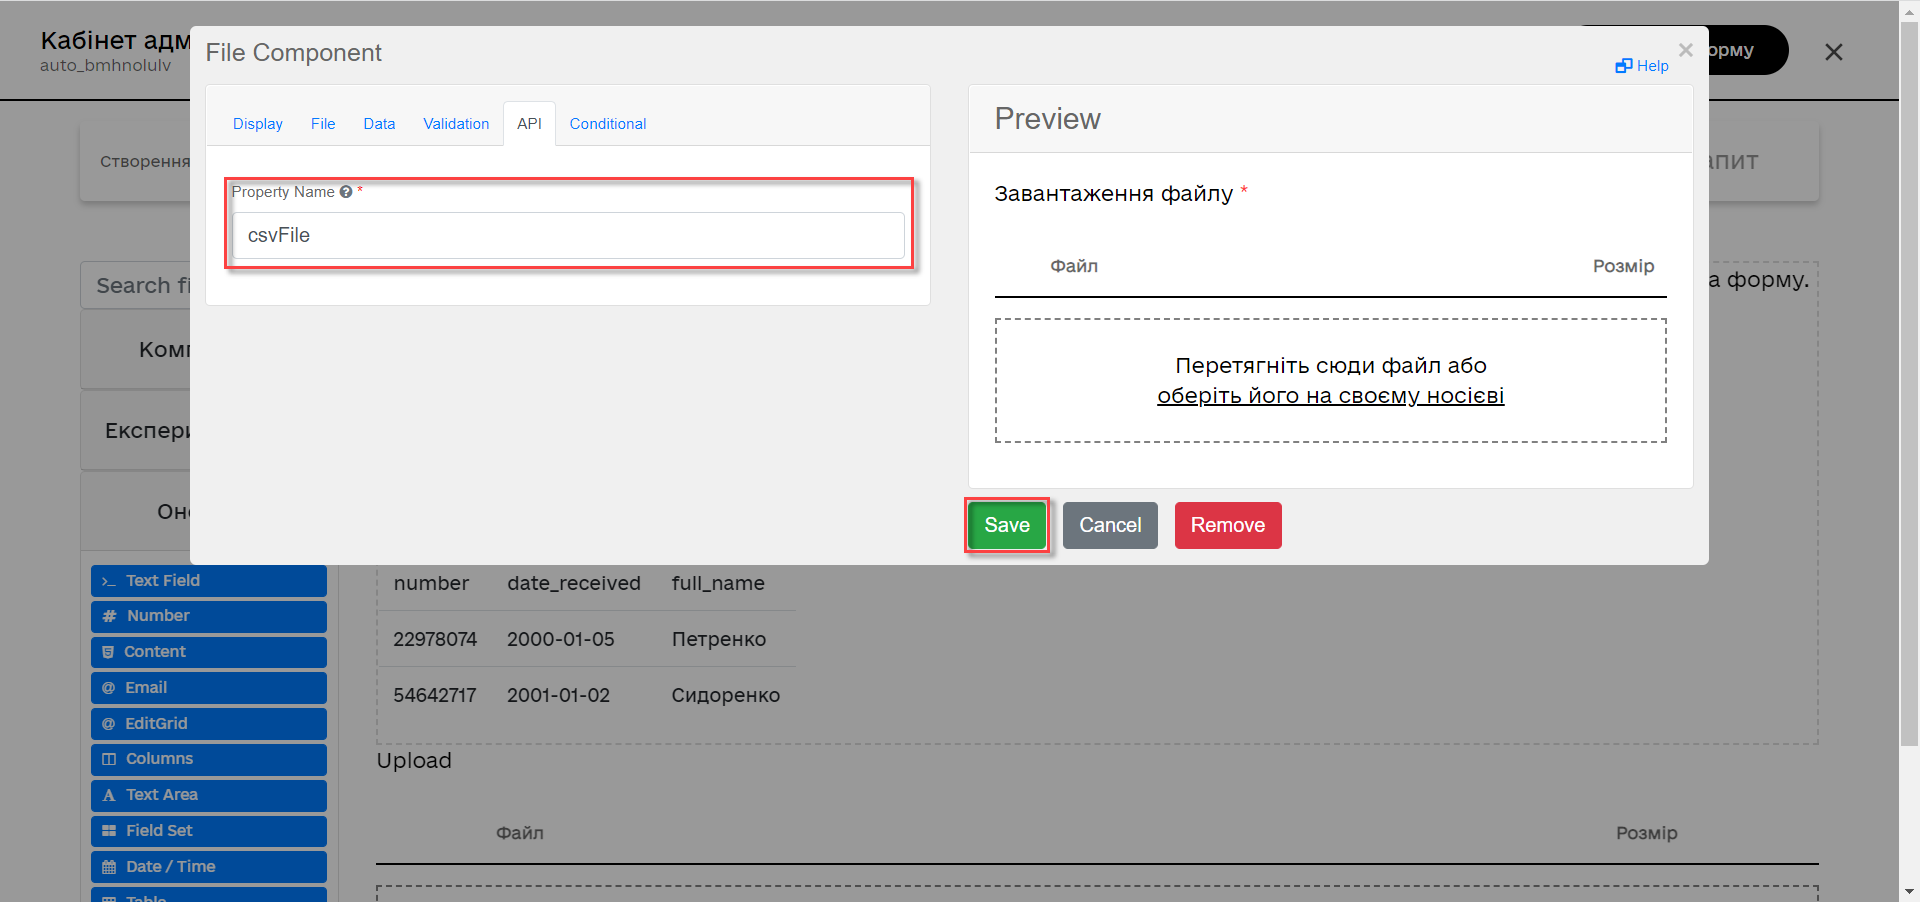Click the 22978074 table cell
1920x902 pixels.
pos(435,639)
